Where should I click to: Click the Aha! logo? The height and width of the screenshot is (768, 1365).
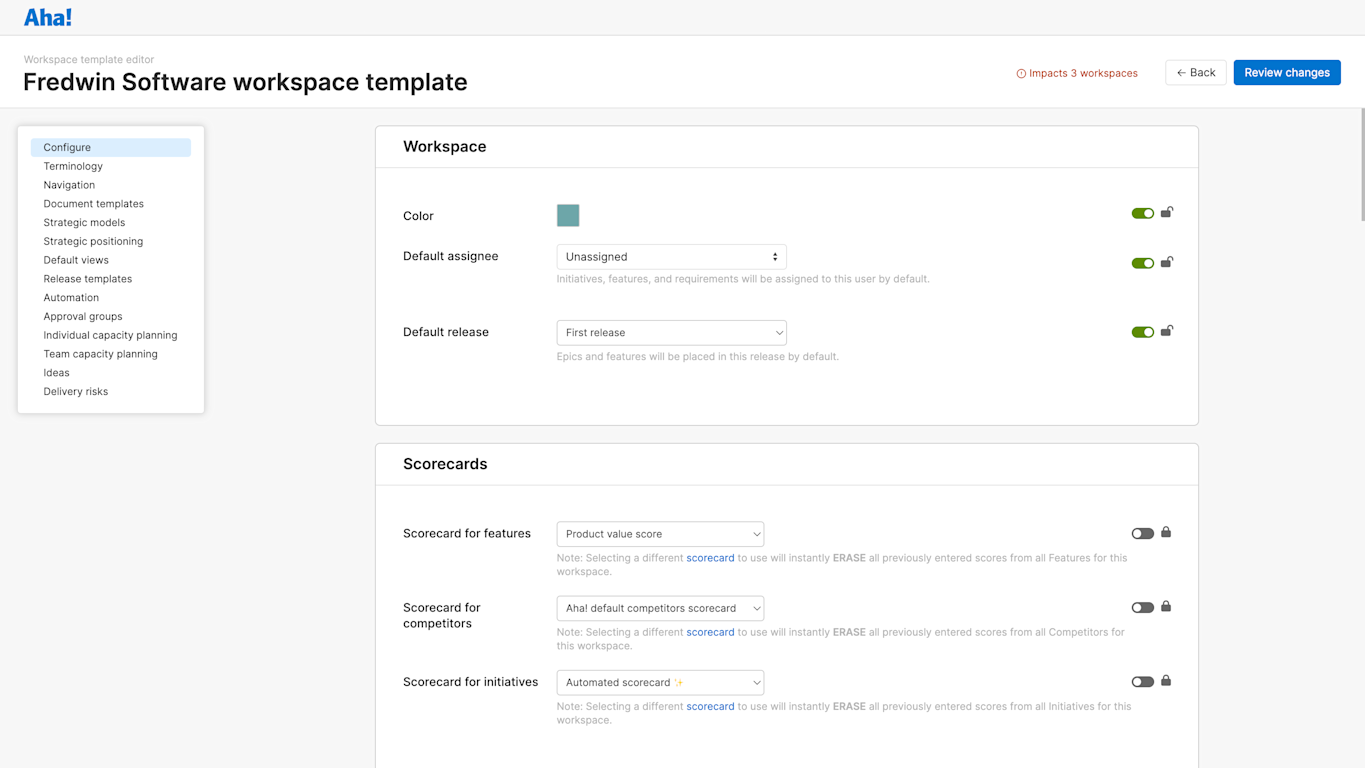pos(47,16)
